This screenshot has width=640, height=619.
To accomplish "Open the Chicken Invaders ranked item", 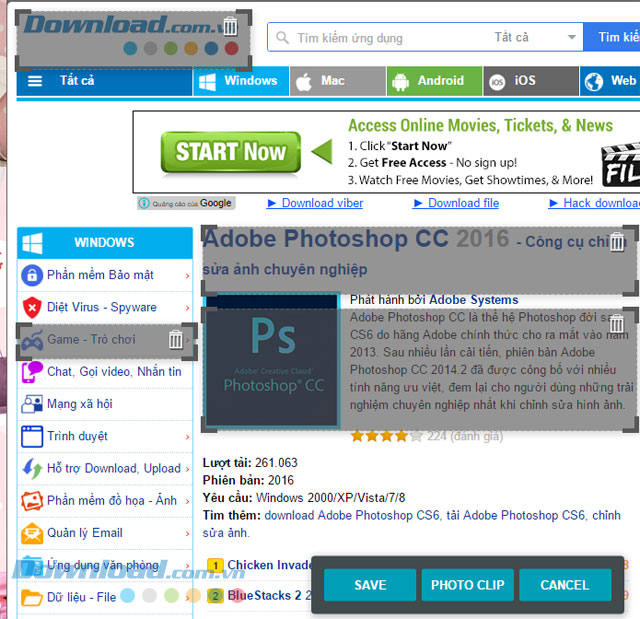I will (x=269, y=565).
